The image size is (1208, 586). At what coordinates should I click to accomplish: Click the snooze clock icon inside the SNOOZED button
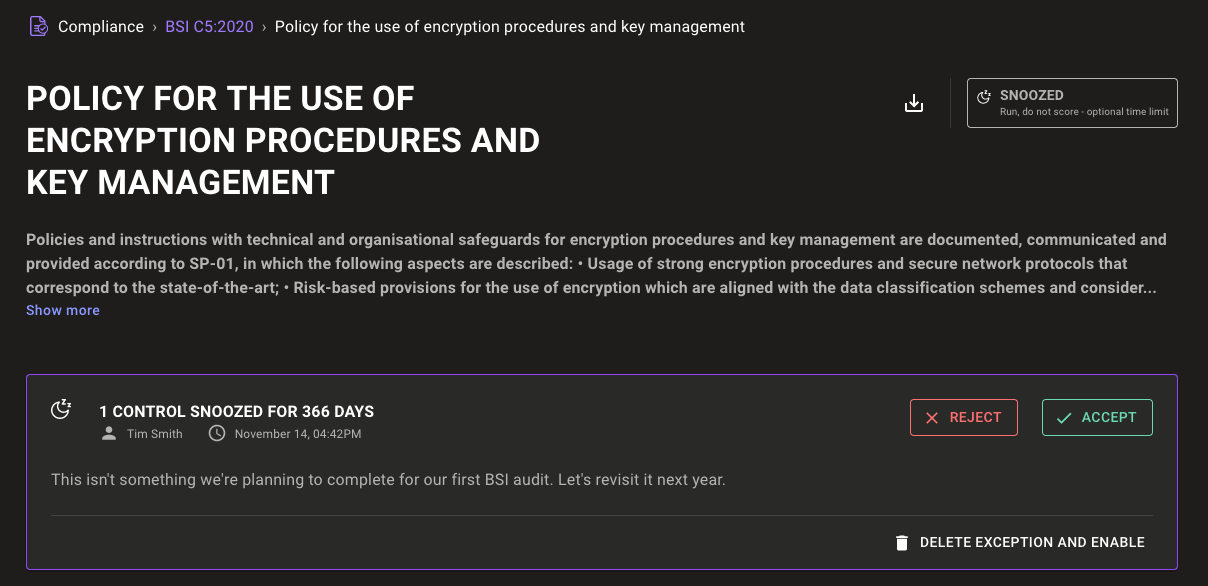pos(983,95)
